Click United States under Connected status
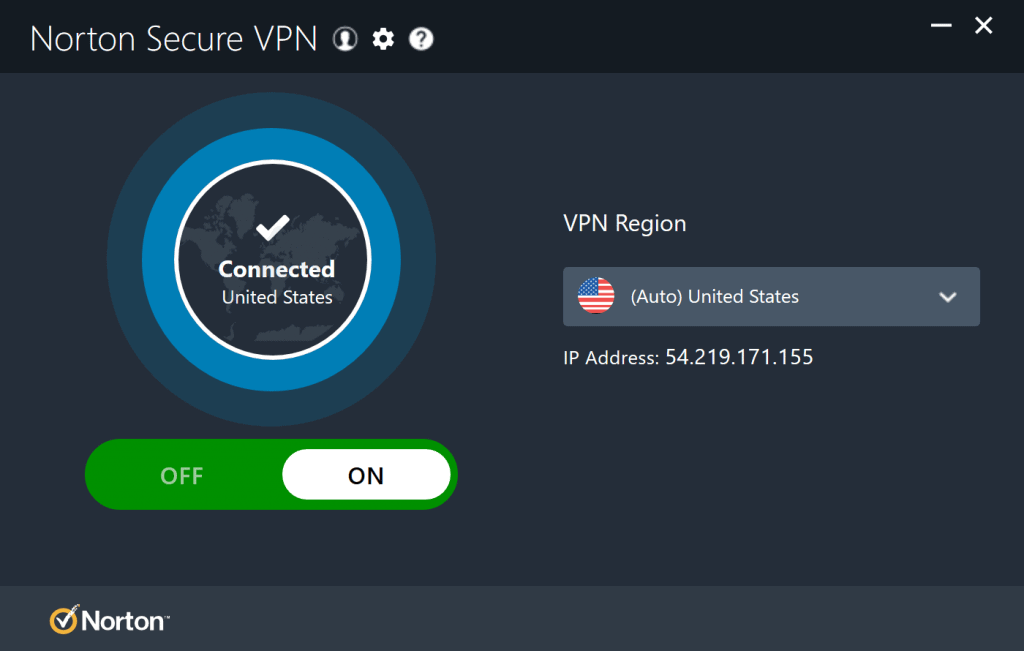Viewport: 1024px width, 651px height. tap(277, 297)
